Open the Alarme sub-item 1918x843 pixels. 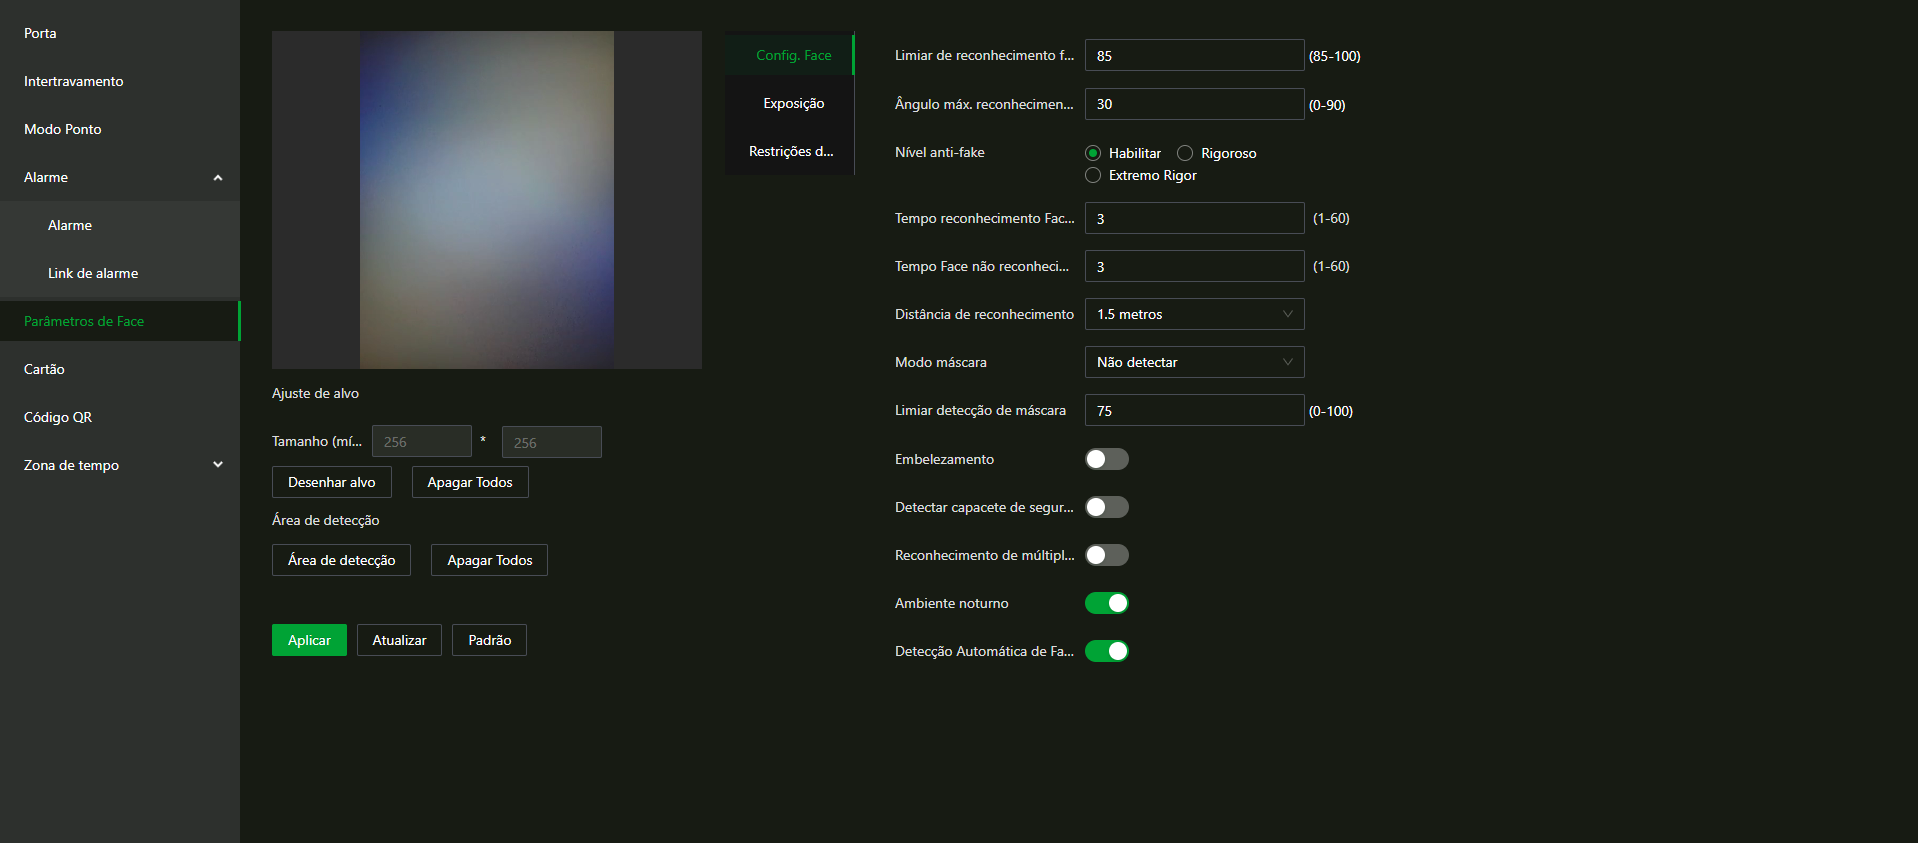pyautogui.click(x=120, y=225)
